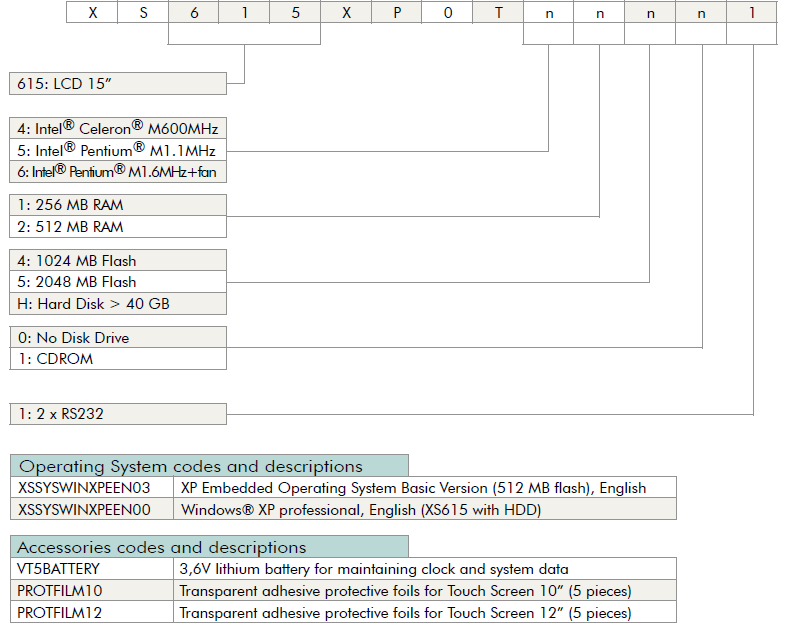Click 'Operating System codes and descriptions' heading
785x628 pixels.
[209, 466]
